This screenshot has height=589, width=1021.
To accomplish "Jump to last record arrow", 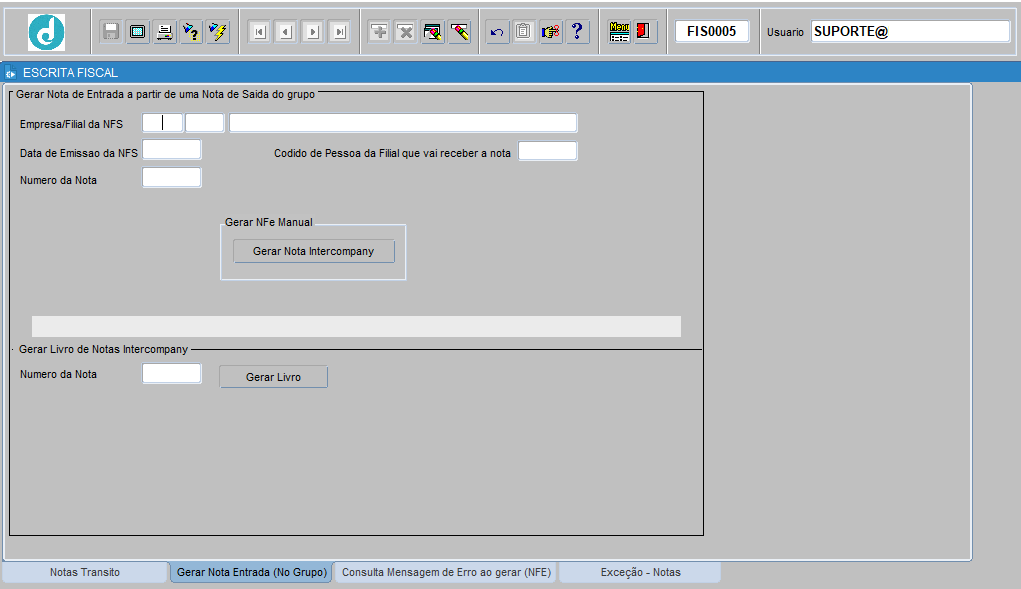I will 340,32.
